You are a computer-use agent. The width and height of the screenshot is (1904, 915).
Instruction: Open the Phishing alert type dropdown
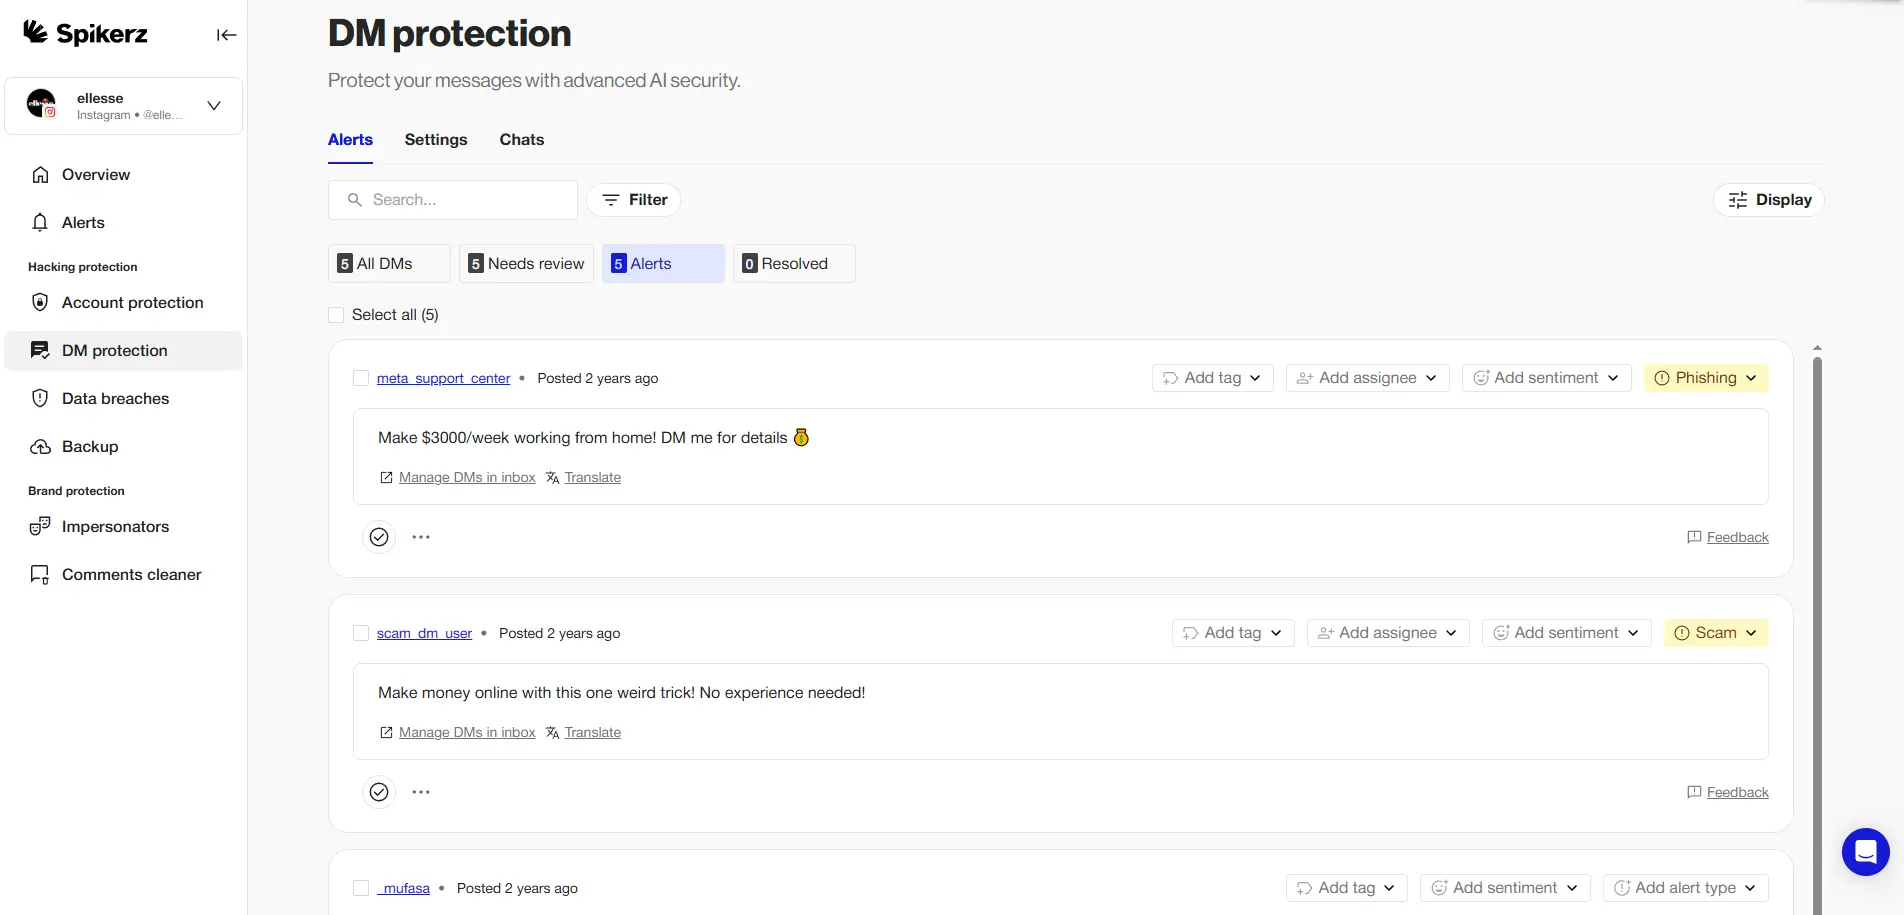point(1706,378)
